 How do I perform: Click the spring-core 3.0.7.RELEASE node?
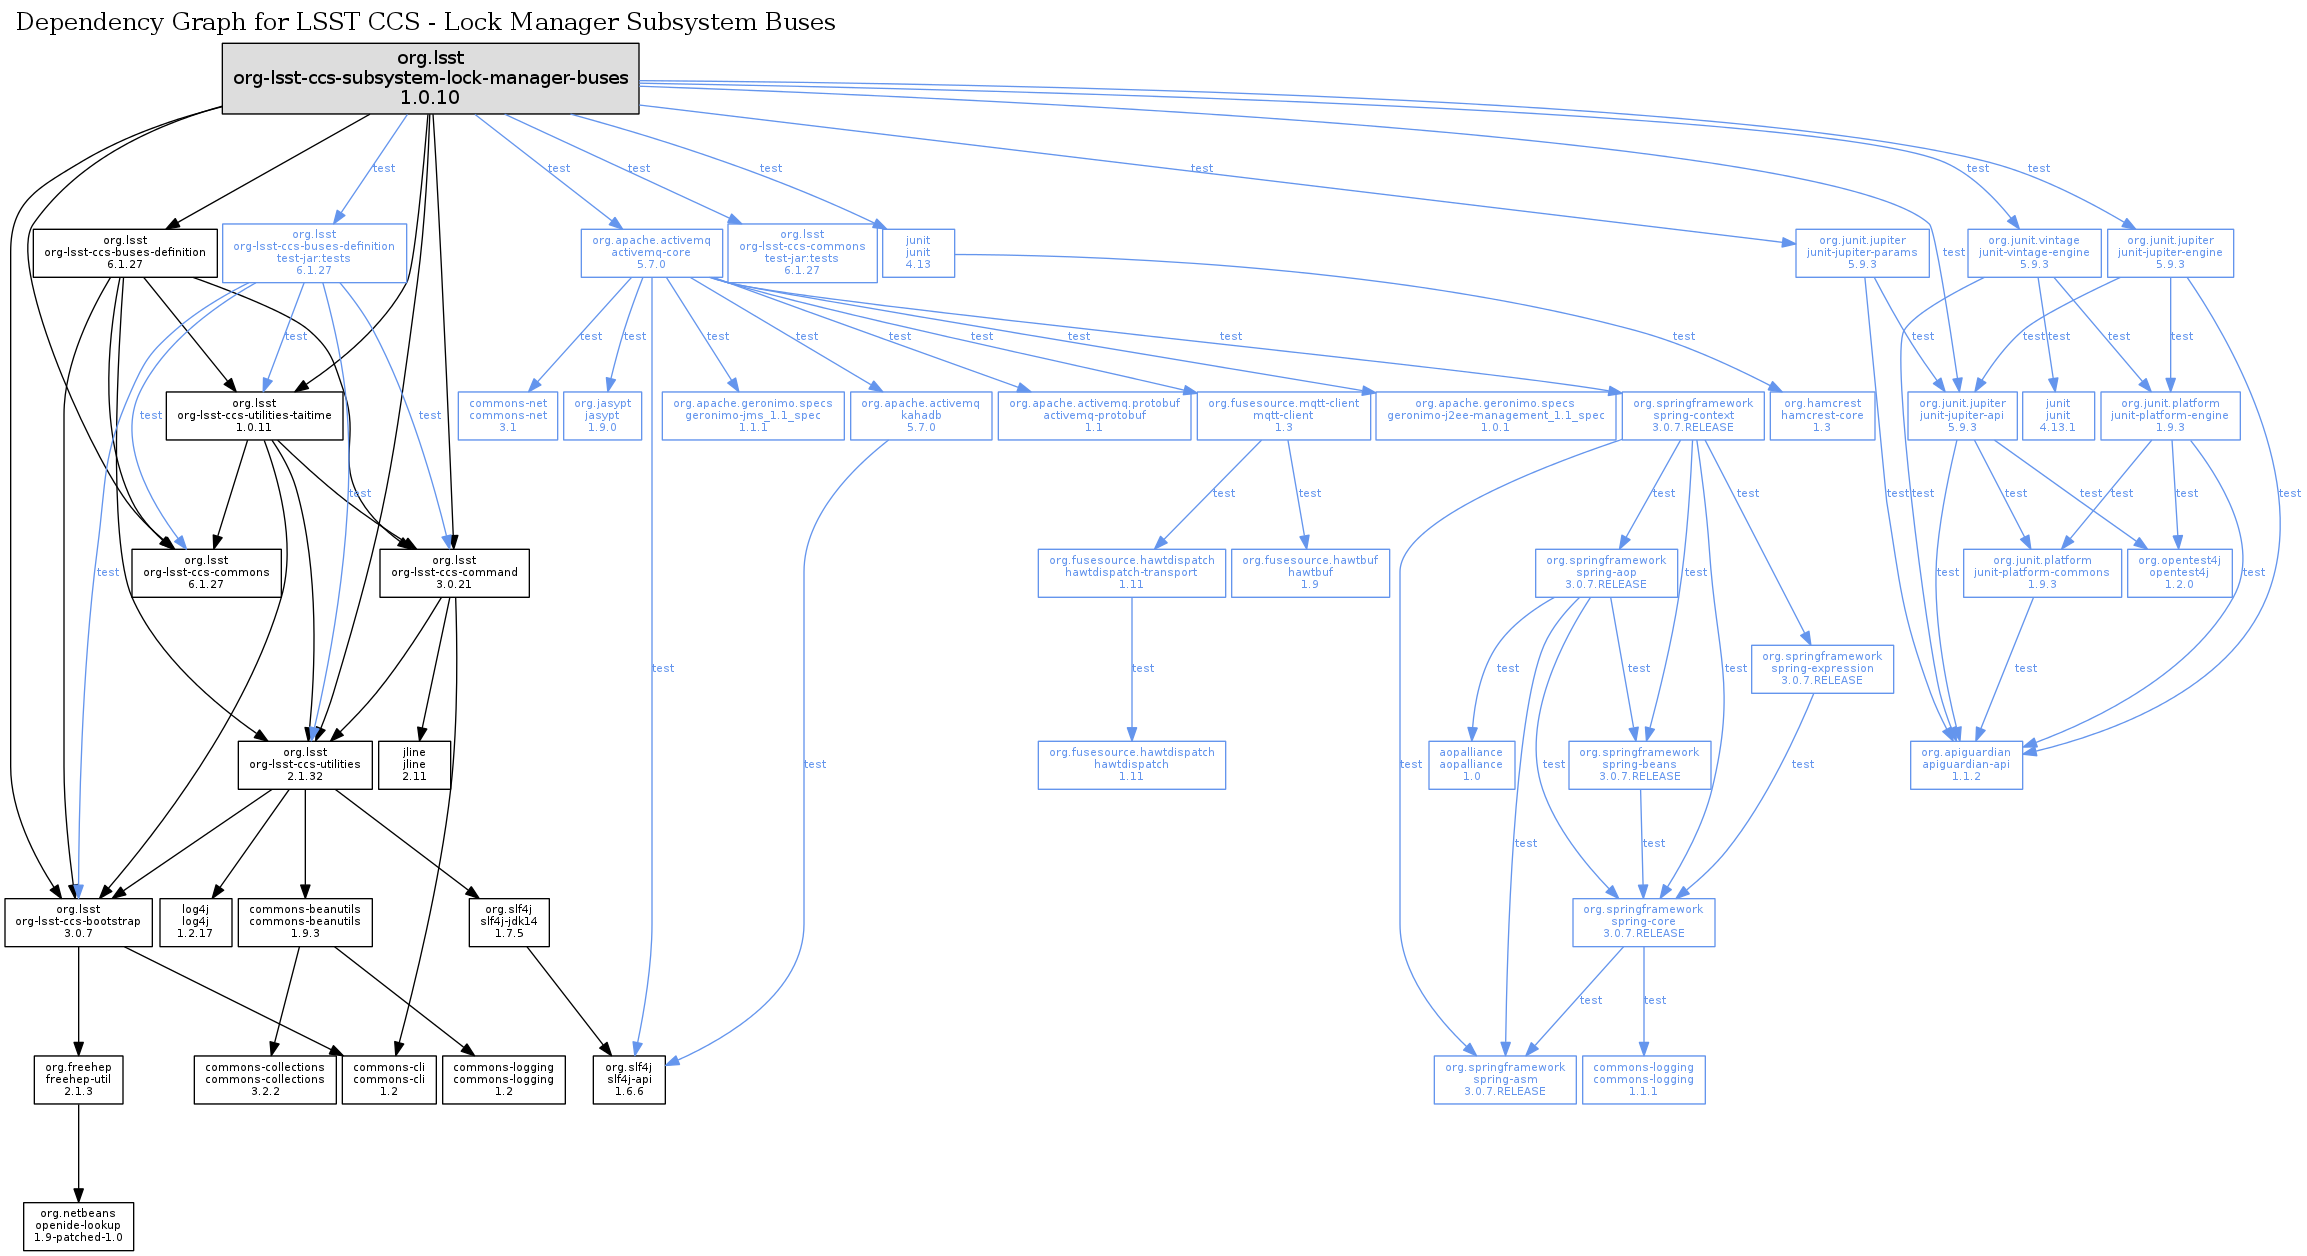click(1643, 921)
